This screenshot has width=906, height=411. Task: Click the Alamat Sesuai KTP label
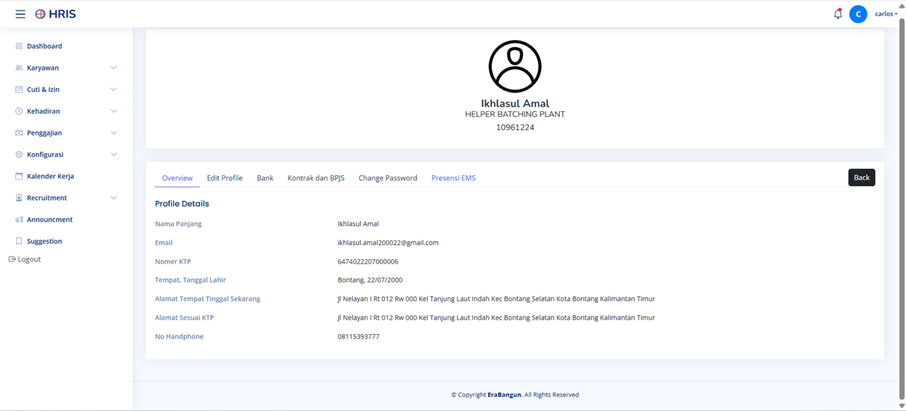[185, 318]
